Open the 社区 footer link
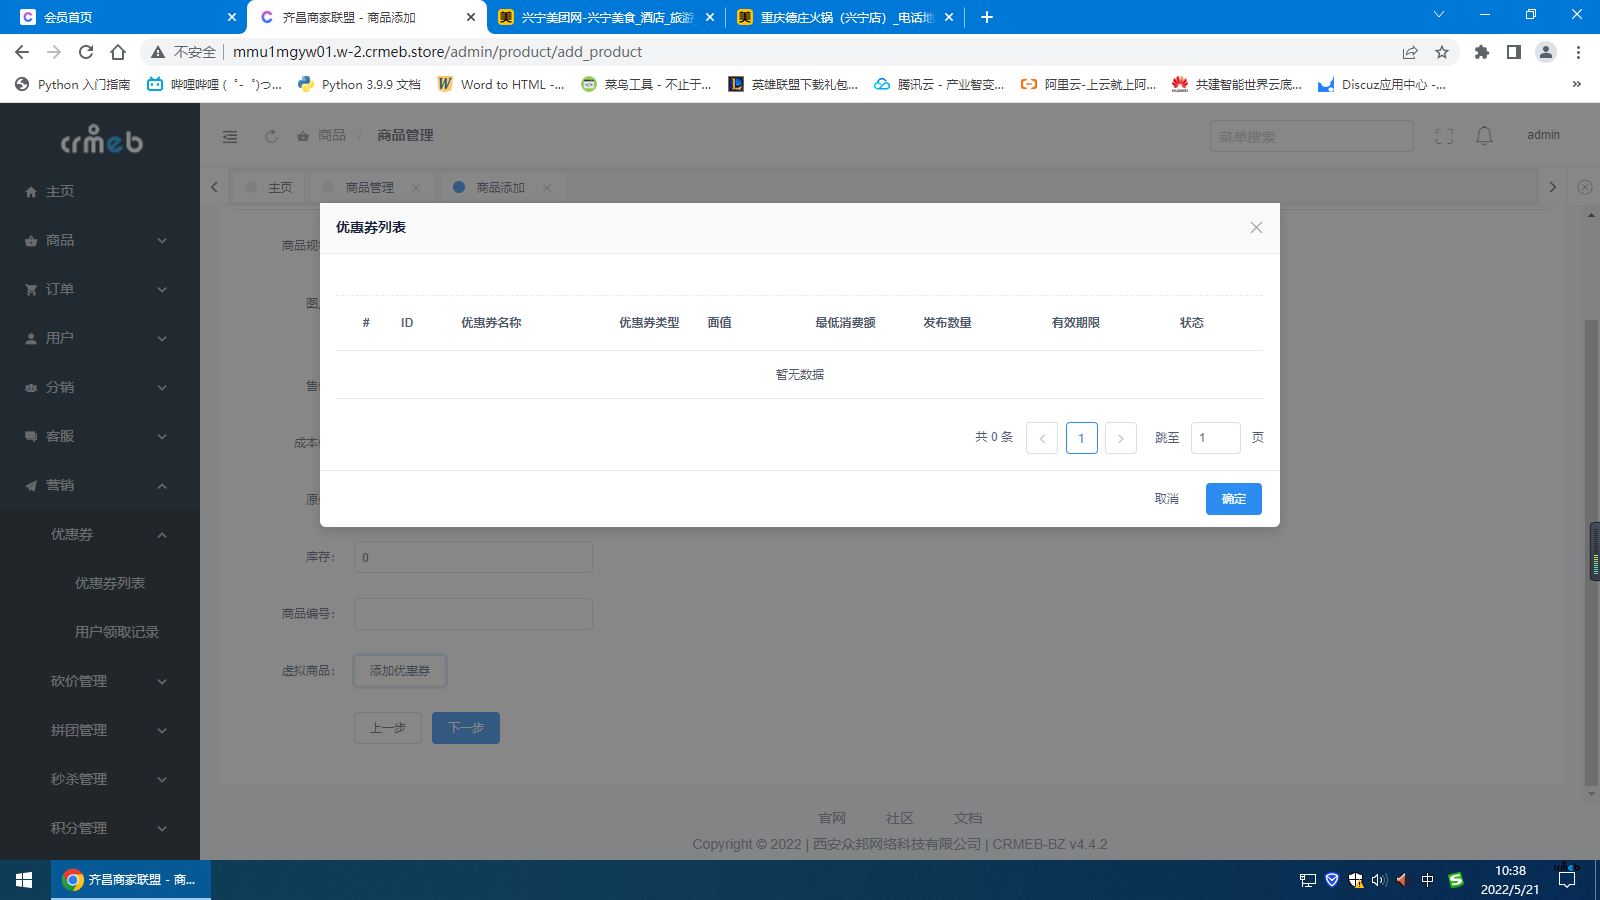 tap(900, 818)
